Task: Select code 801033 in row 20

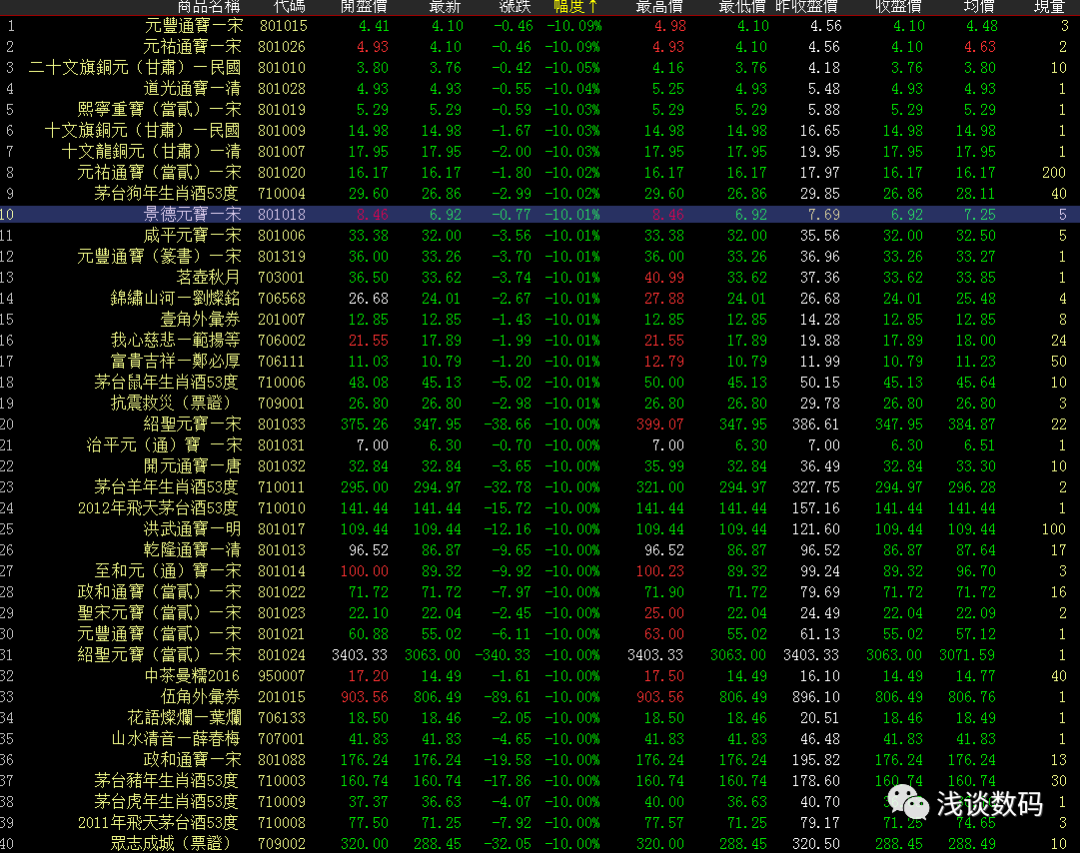Action: [x=282, y=424]
